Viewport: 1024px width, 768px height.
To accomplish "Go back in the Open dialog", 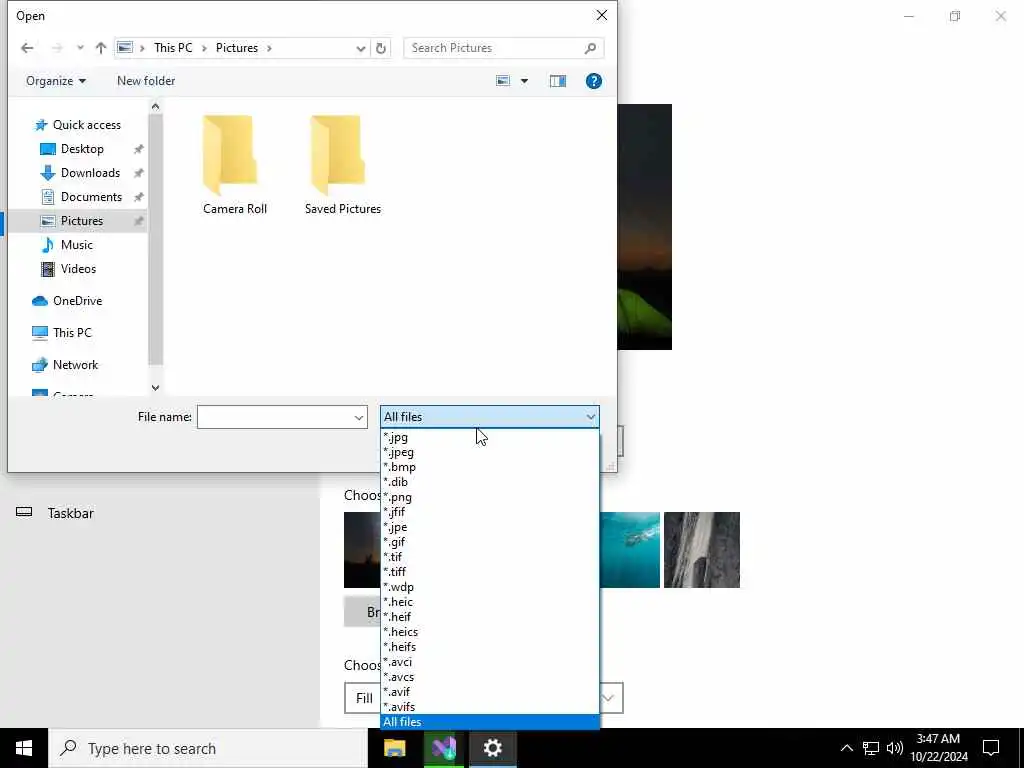I will click(27, 48).
